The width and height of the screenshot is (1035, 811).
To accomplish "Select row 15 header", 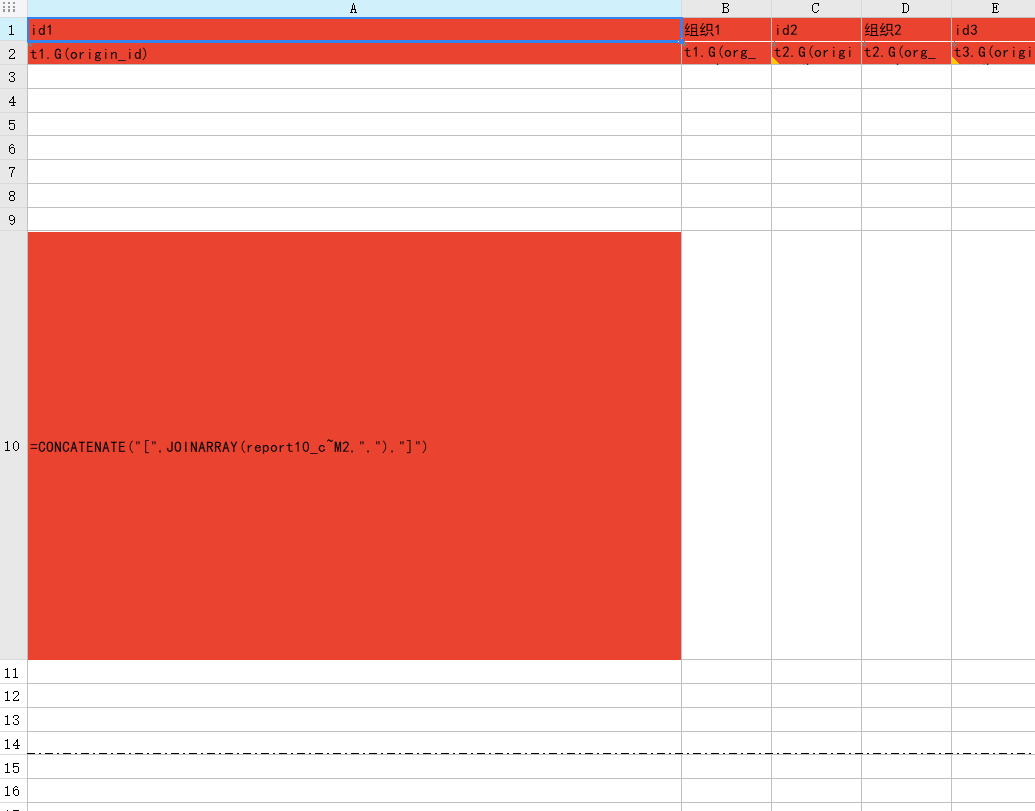I will click(x=13, y=767).
